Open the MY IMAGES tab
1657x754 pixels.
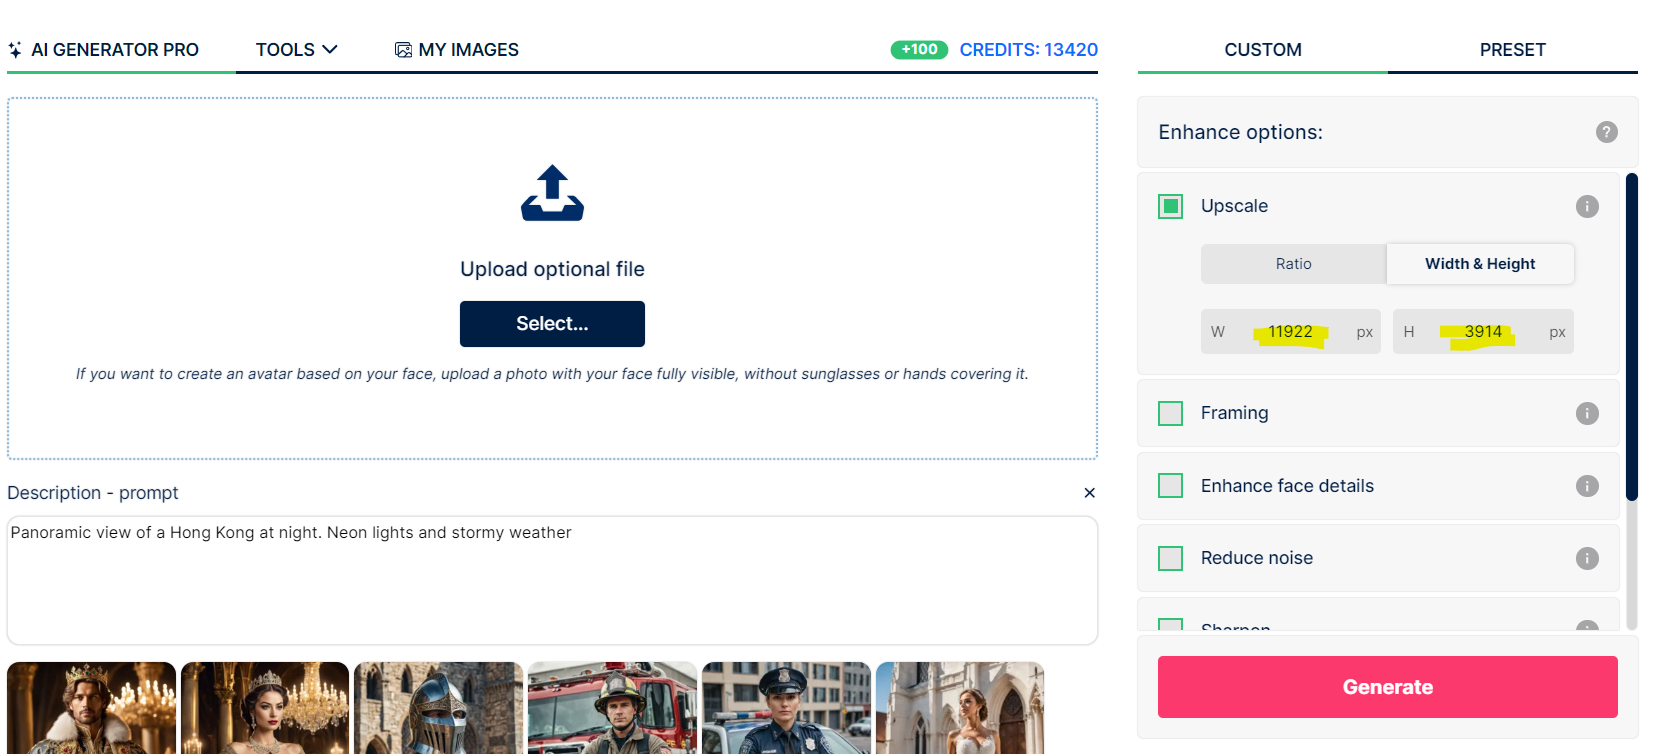pyautogui.click(x=457, y=50)
